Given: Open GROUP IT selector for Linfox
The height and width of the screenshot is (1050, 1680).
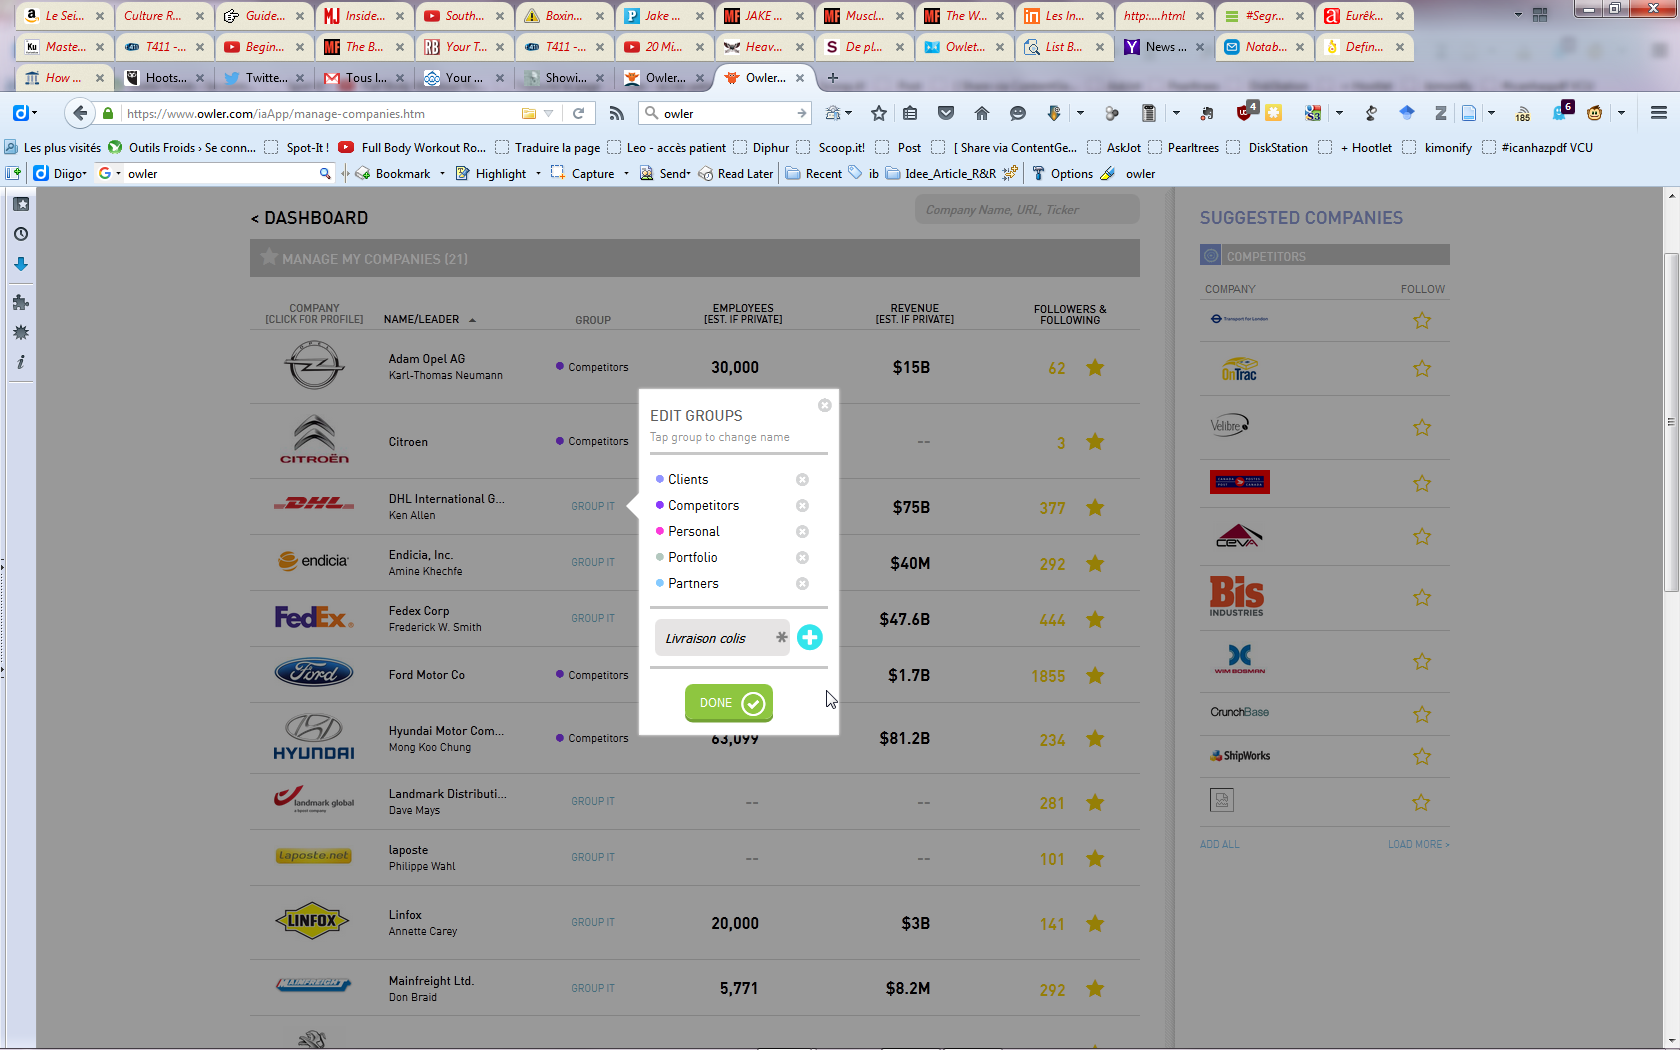Looking at the screenshot, I should click(593, 922).
